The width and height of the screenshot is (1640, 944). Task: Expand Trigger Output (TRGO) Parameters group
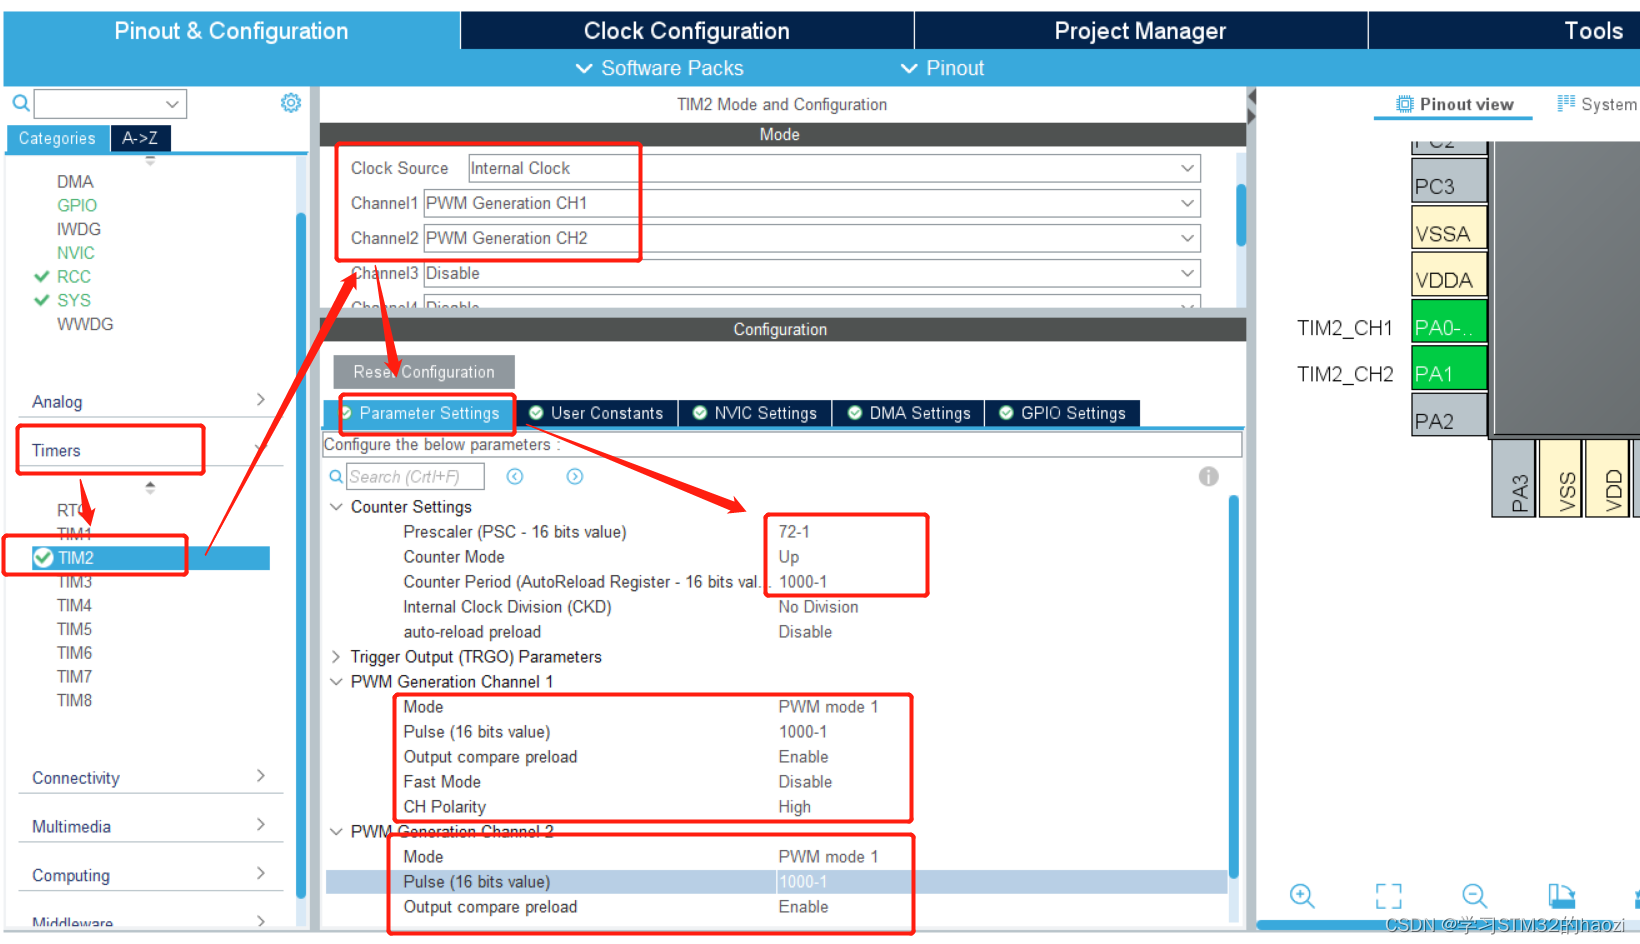(336, 657)
